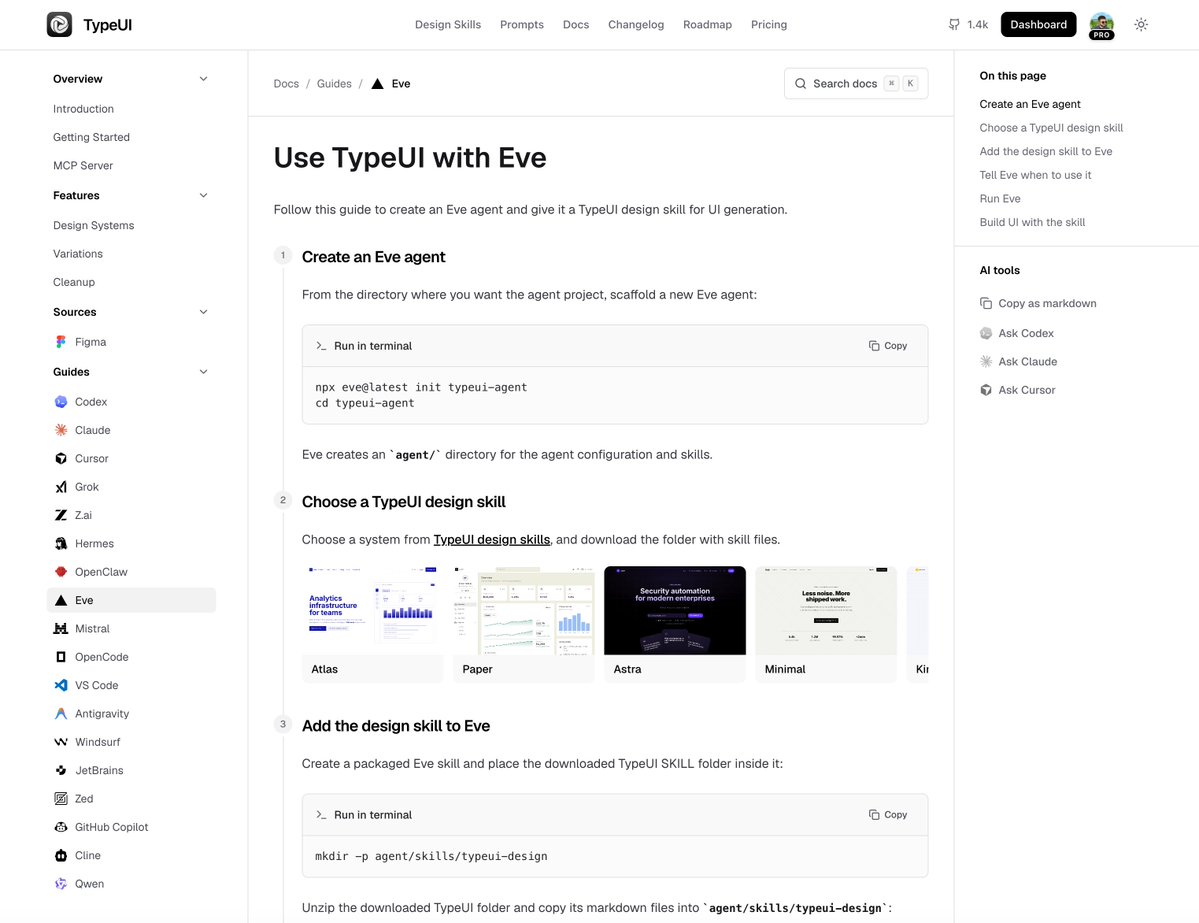Click the Ask Claude icon
The width and height of the screenshot is (1199, 923).
986,361
